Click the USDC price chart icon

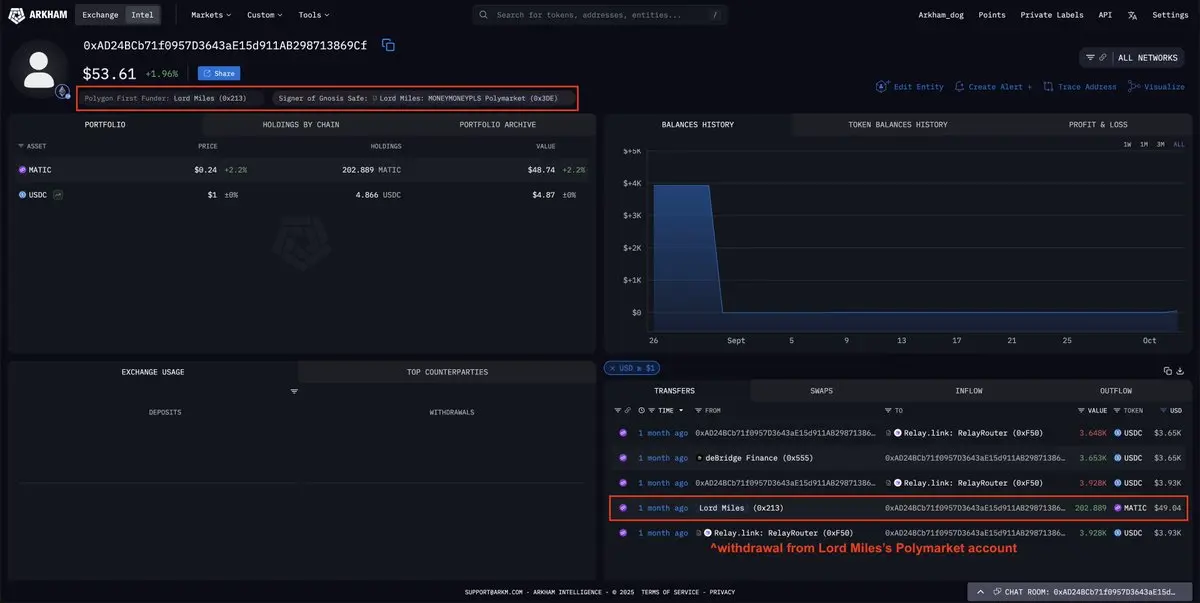pyautogui.click(x=58, y=195)
